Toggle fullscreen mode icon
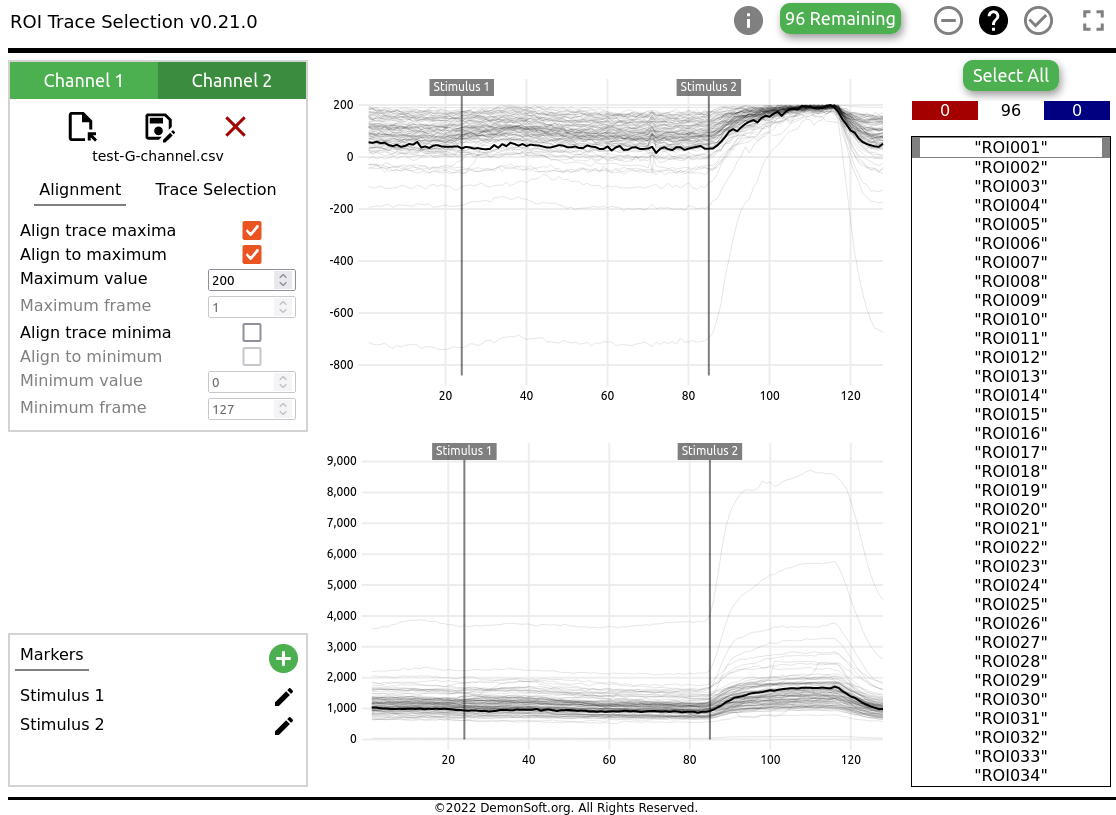Screen dimensions: 1116x815 pyautogui.click(x=1093, y=20)
